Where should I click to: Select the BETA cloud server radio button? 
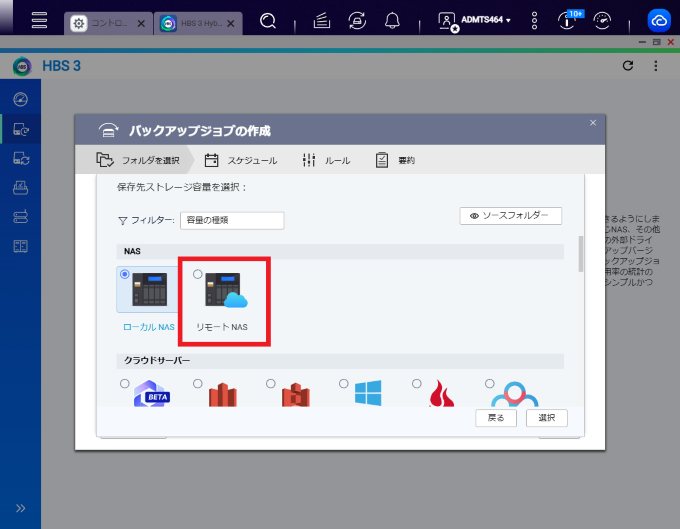tap(124, 383)
